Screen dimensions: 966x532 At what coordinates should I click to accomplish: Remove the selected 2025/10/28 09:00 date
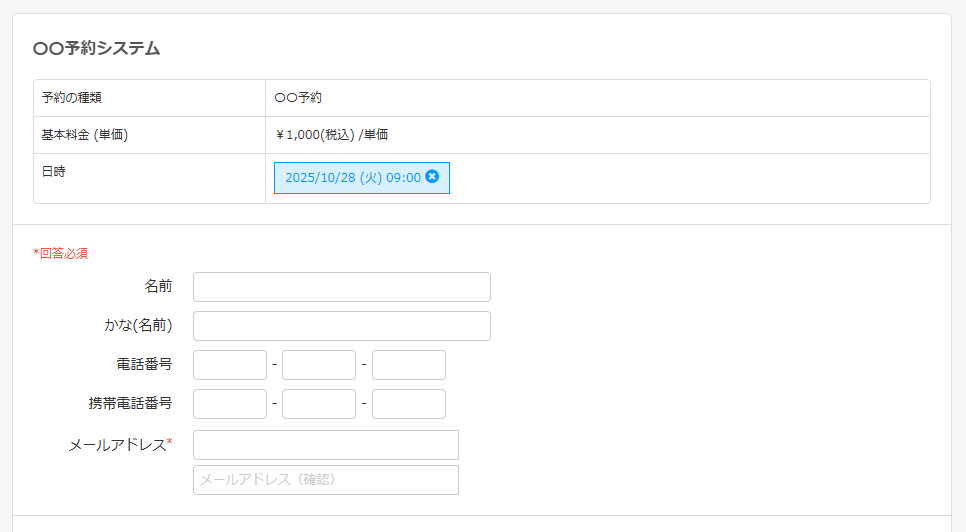tap(432, 177)
